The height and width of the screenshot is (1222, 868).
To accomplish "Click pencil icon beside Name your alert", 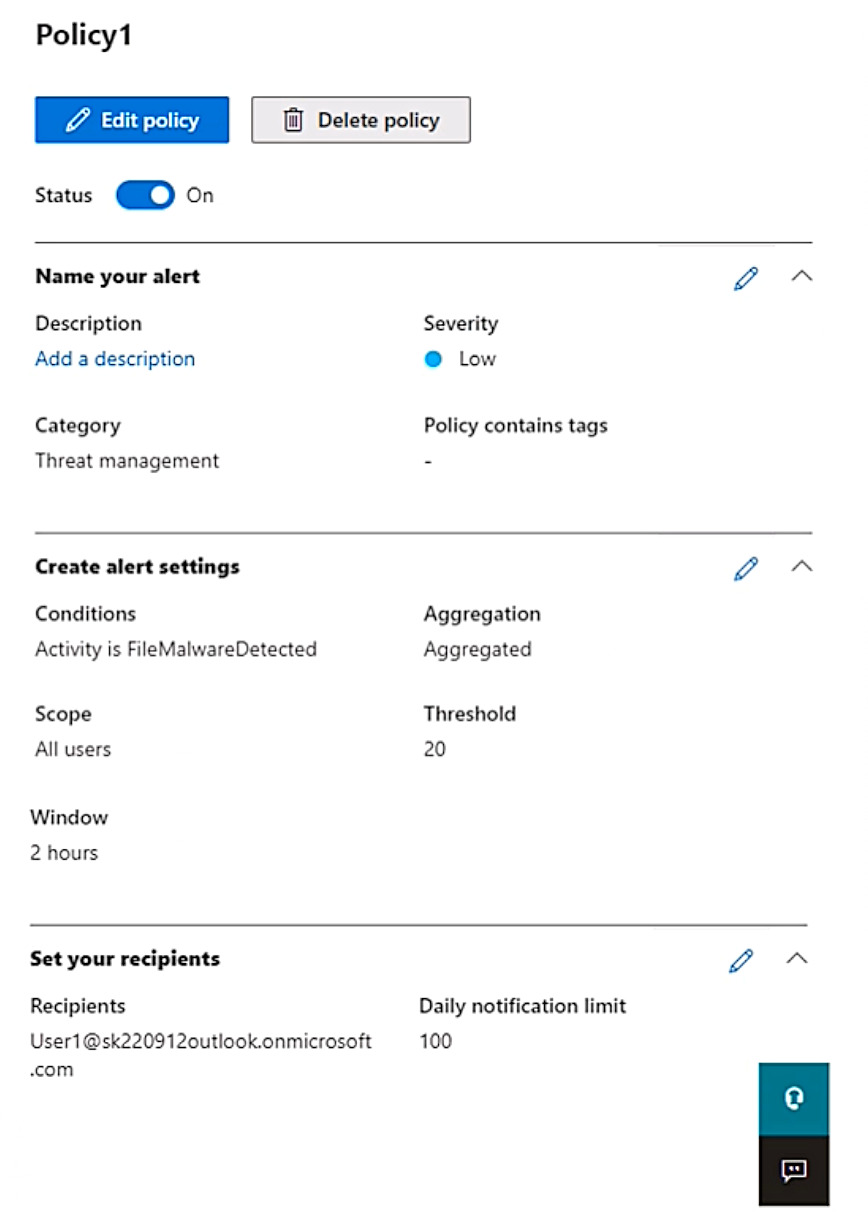I will pyautogui.click(x=745, y=278).
